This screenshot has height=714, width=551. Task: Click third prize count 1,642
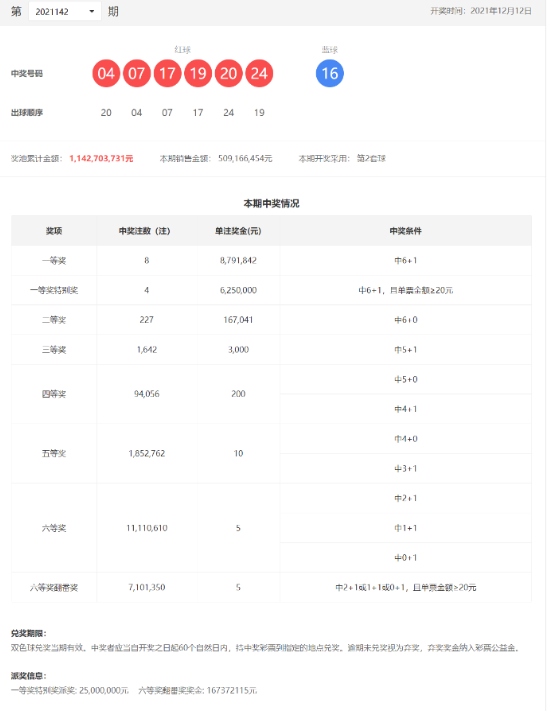coord(147,350)
